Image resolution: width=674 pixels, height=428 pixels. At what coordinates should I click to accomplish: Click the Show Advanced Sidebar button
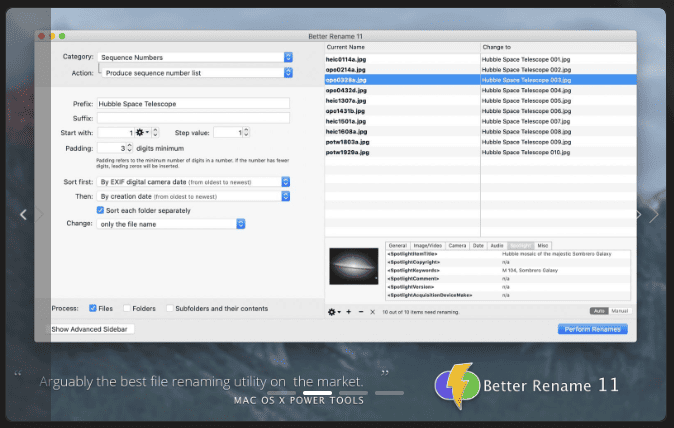(89, 329)
